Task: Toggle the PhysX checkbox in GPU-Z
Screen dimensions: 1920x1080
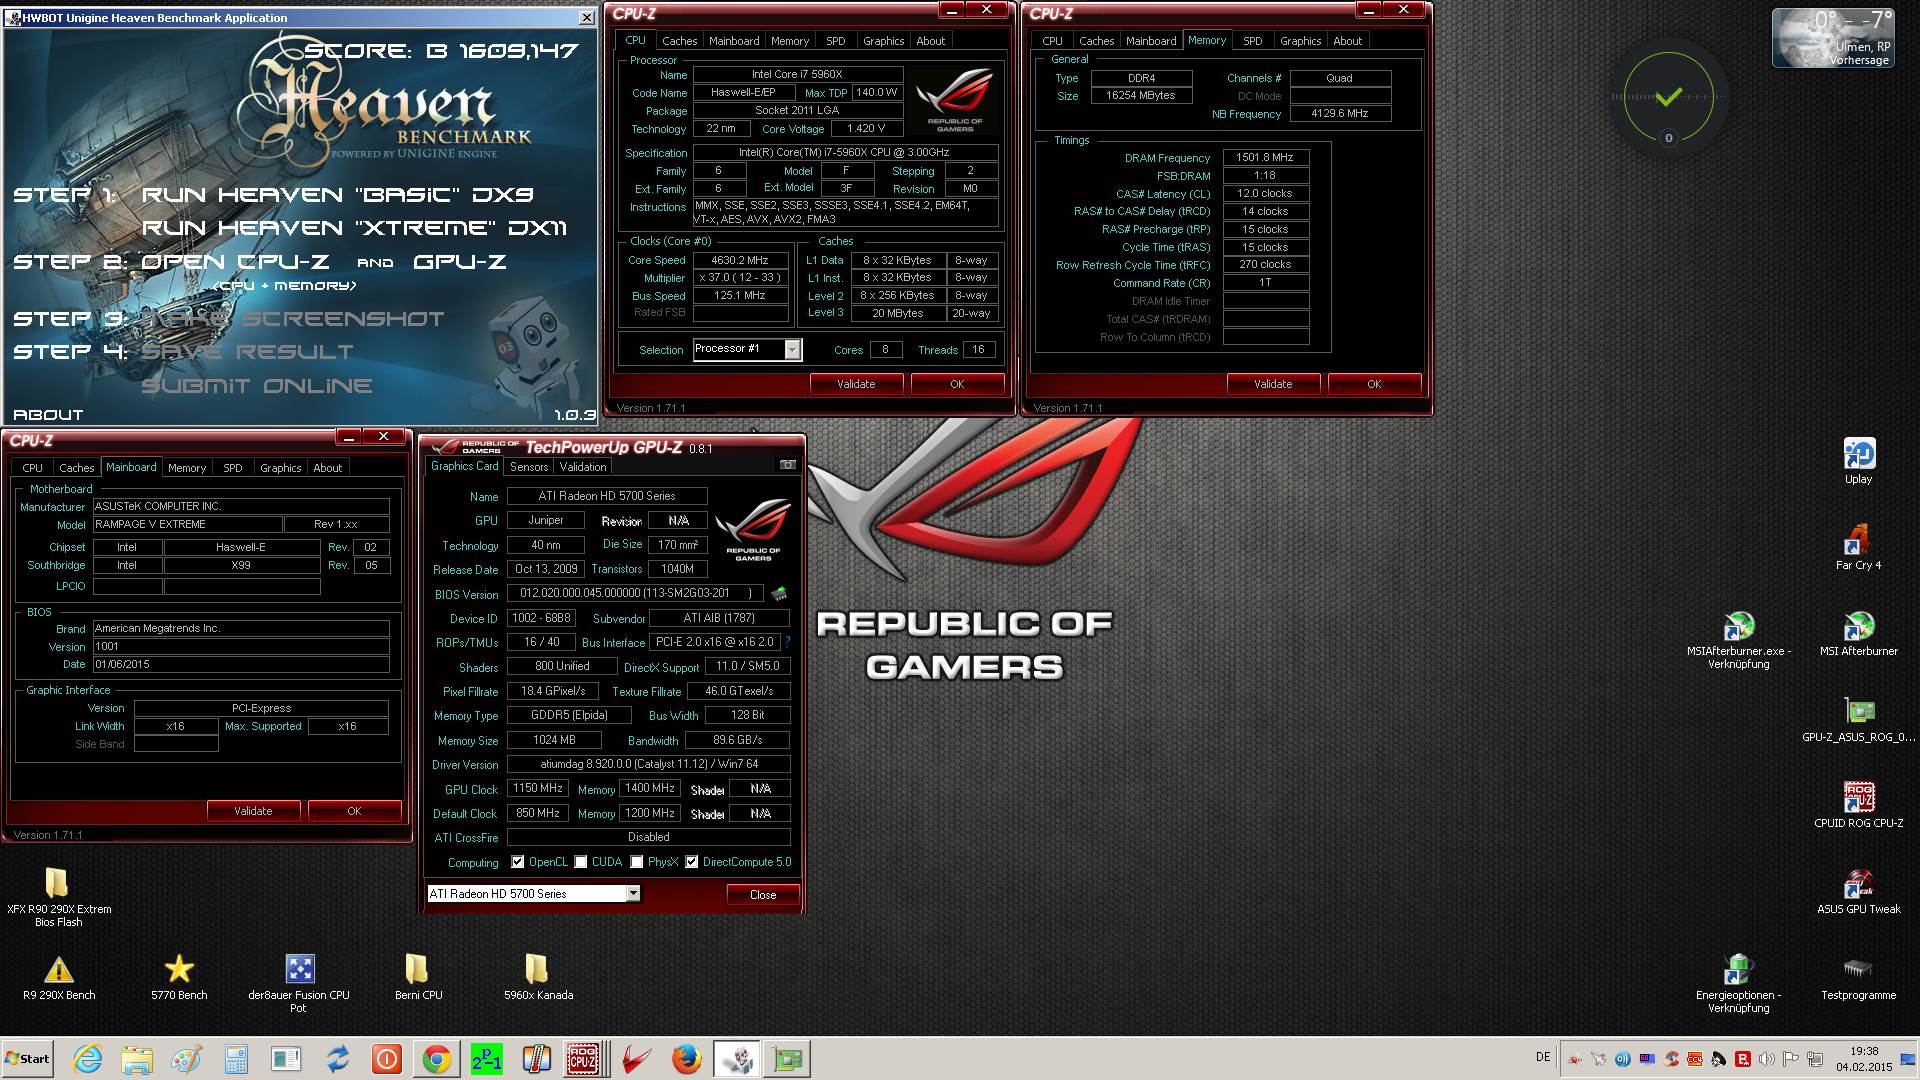Action: (x=637, y=862)
